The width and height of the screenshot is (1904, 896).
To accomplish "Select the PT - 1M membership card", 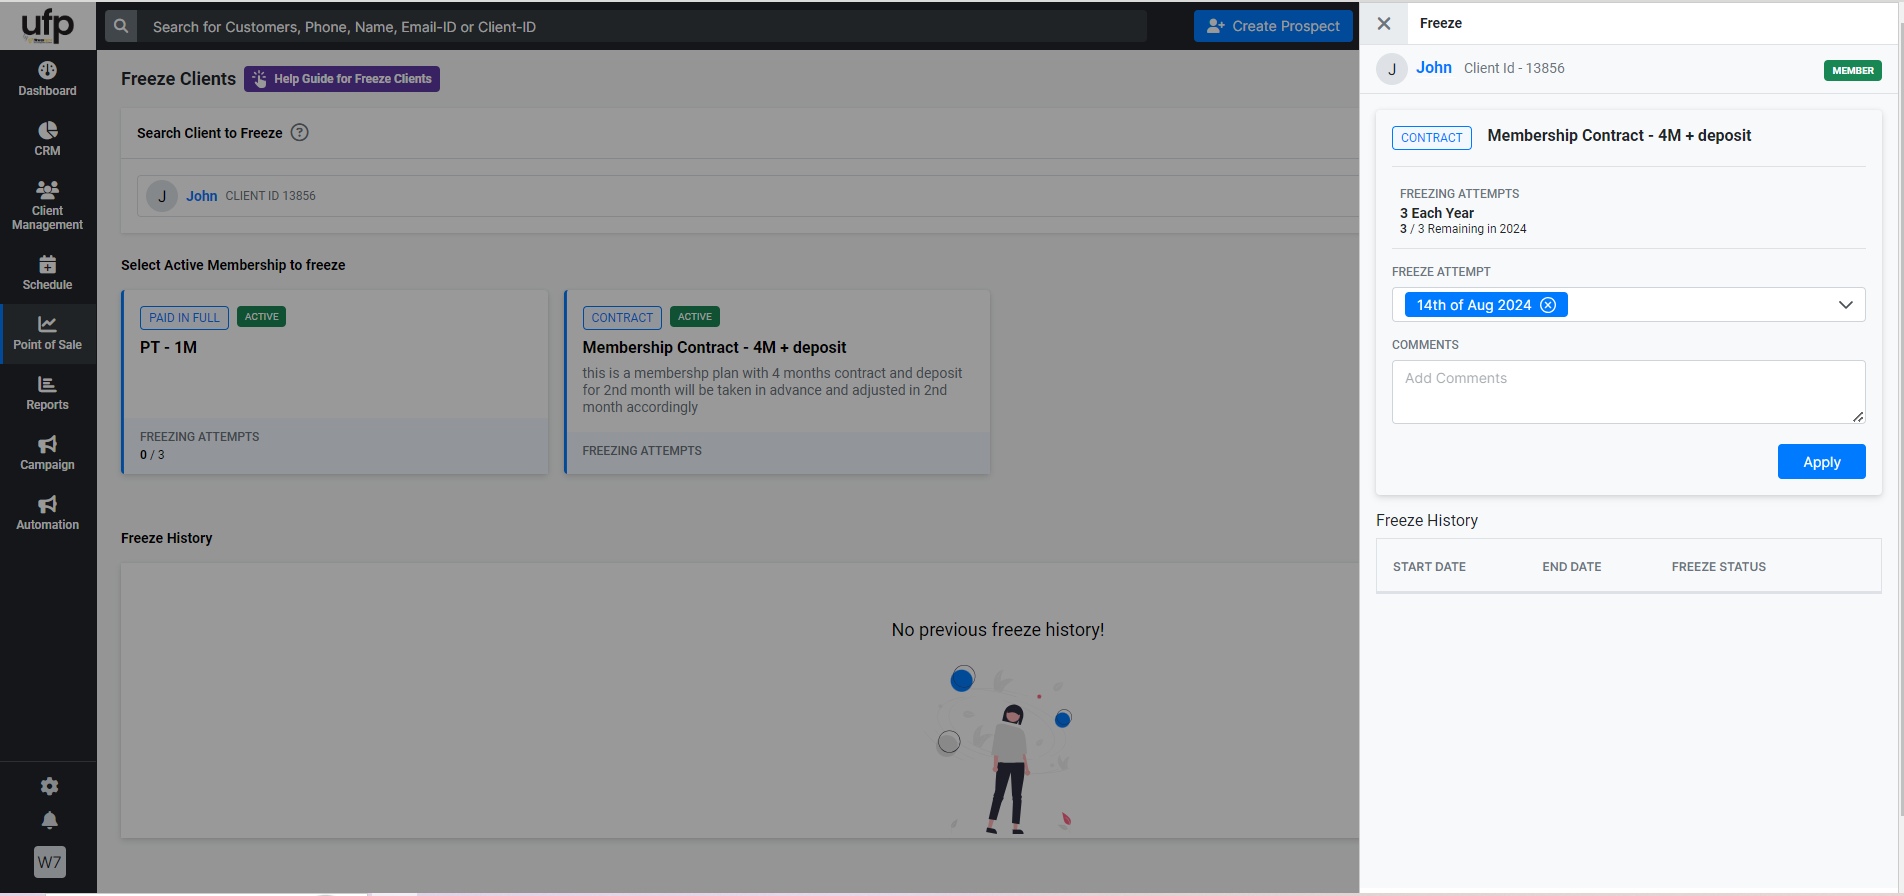I will 335,381.
